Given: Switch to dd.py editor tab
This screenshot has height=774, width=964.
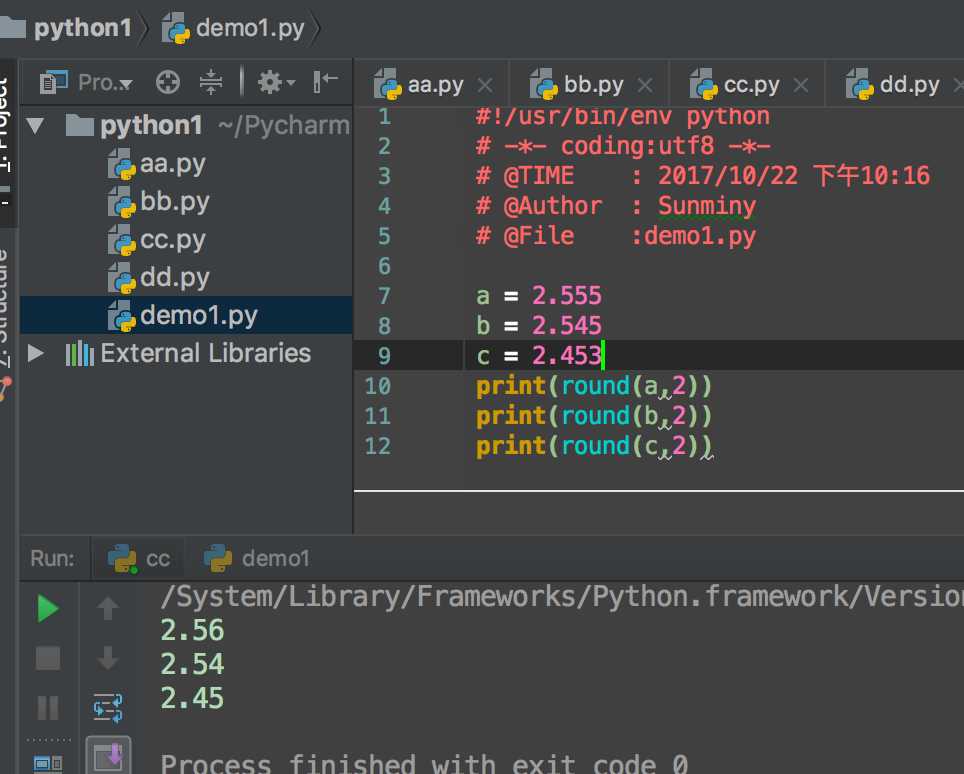Looking at the screenshot, I should 893,85.
